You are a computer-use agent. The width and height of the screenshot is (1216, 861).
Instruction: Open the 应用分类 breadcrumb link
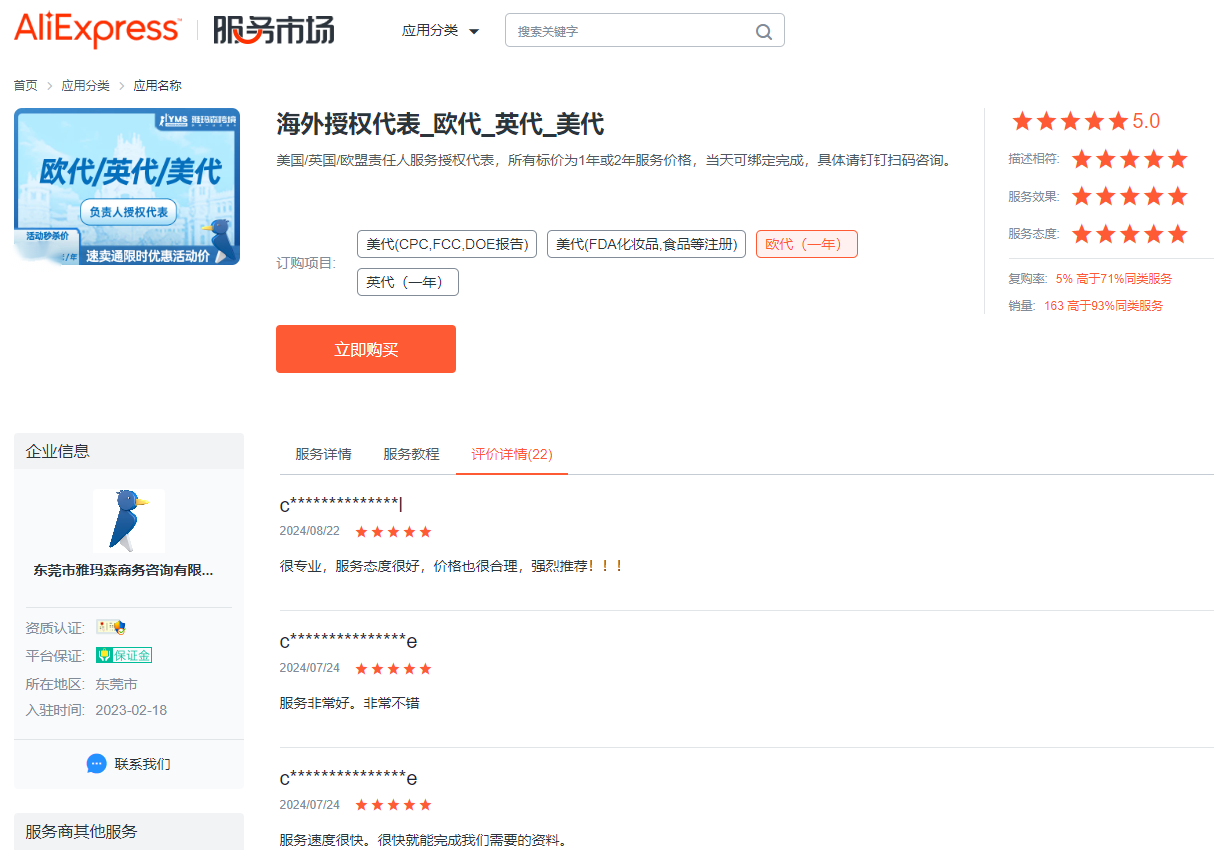86,86
